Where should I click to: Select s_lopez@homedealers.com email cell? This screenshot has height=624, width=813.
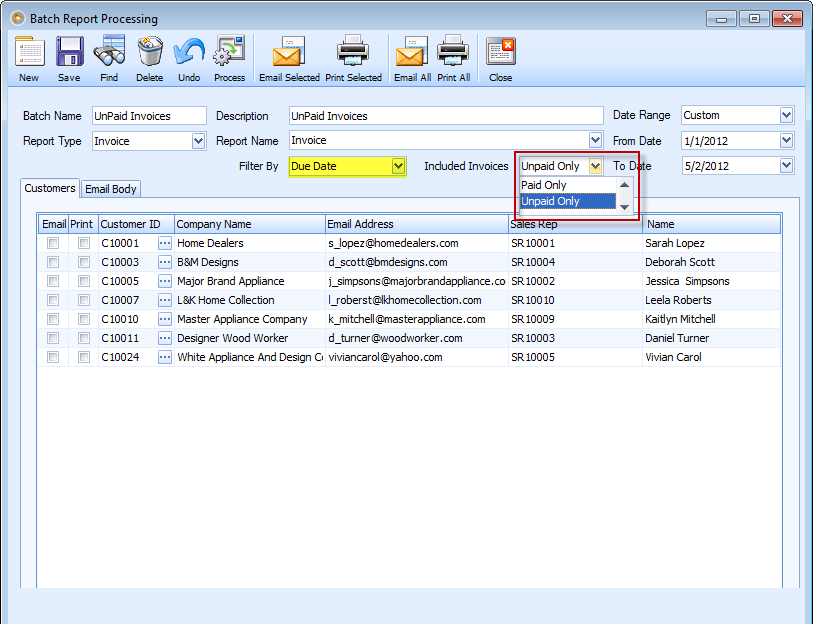(417, 243)
